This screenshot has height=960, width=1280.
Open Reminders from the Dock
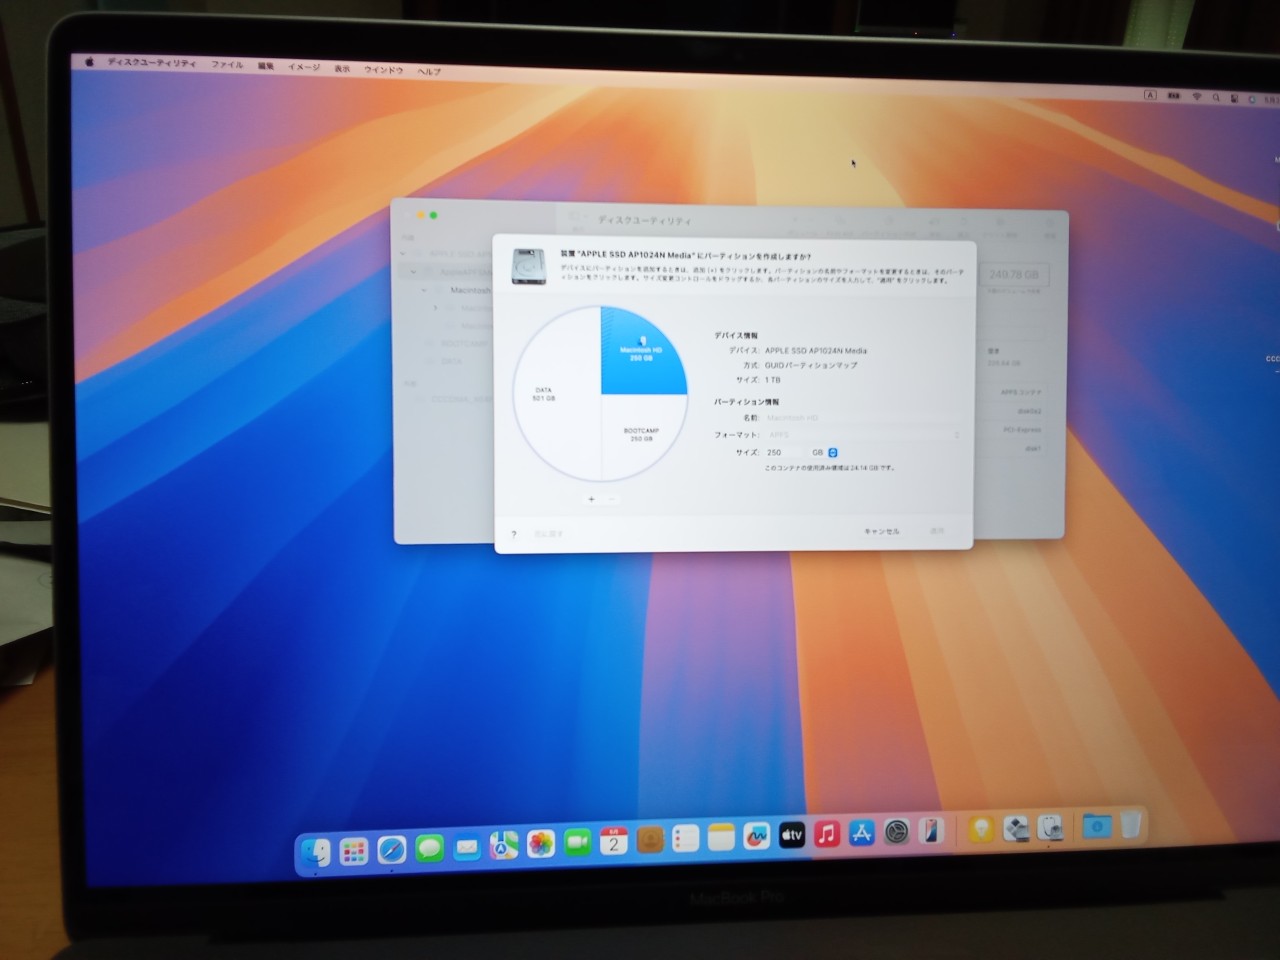pos(686,839)
